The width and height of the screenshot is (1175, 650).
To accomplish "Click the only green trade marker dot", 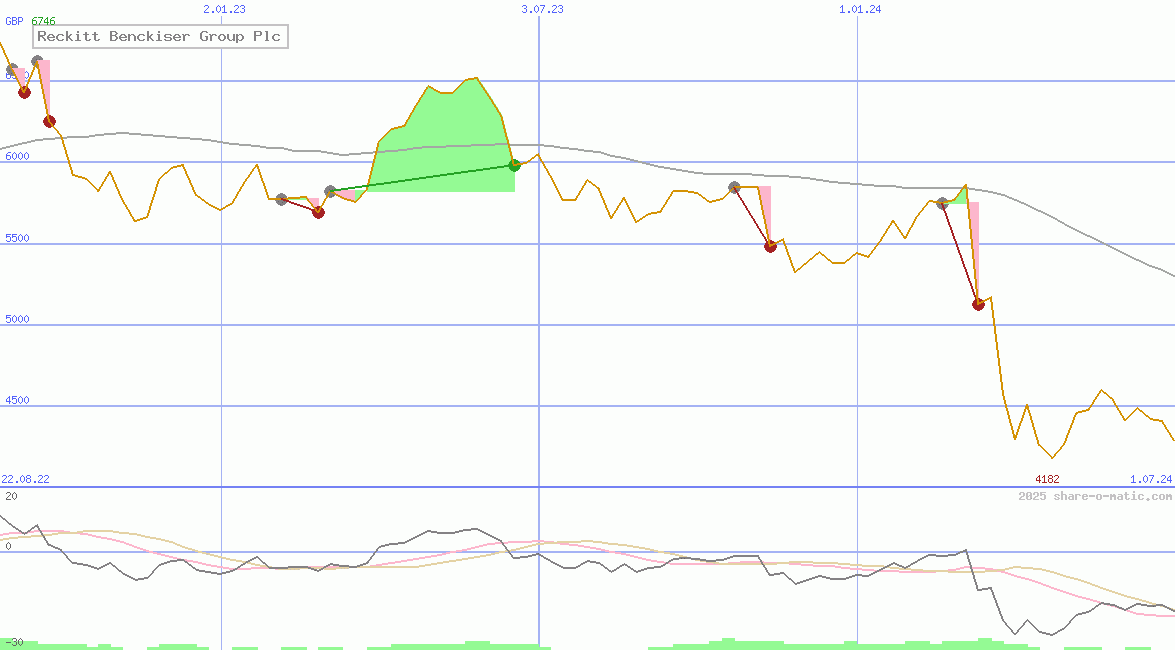I will pyautogui.click(x=514, y=165).
